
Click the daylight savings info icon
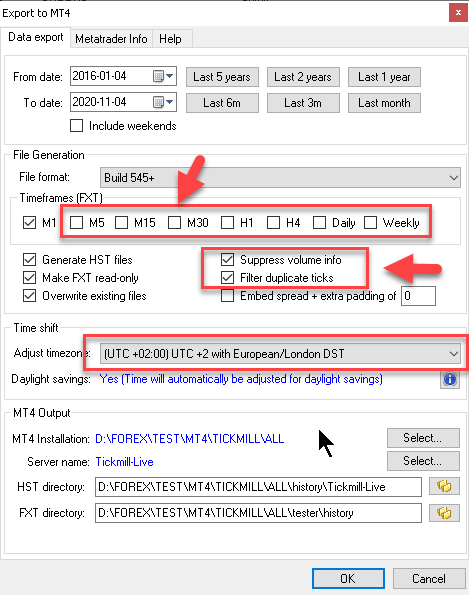[450, 379]
